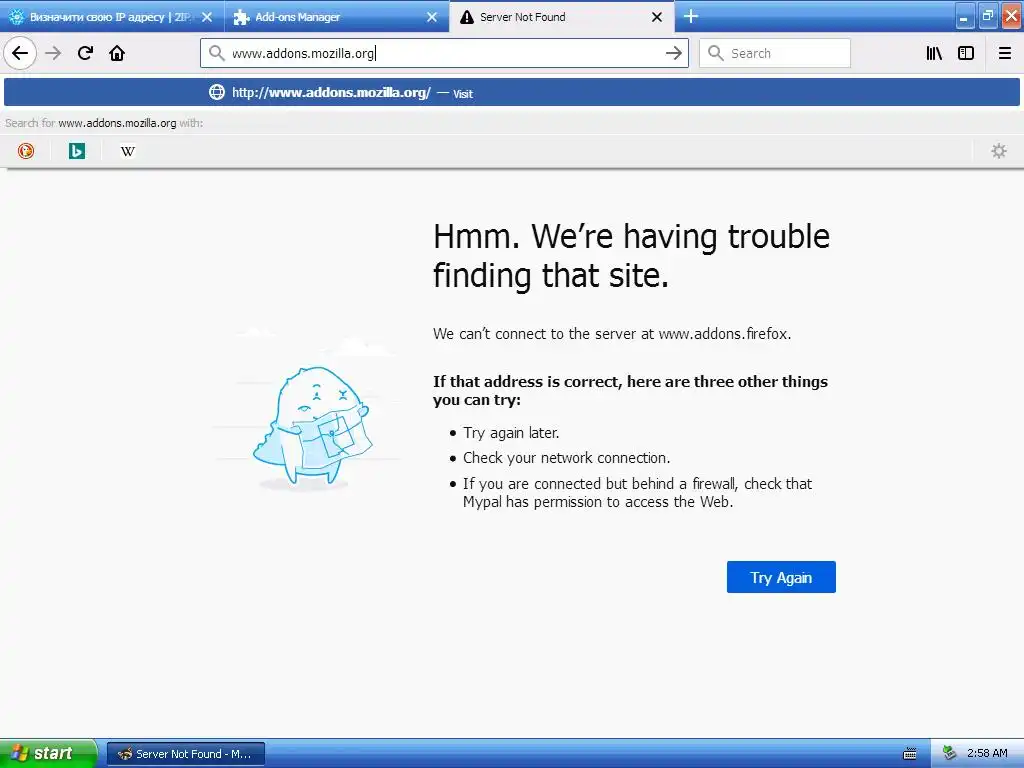Close the IP address tab

[x=207, y=17]
